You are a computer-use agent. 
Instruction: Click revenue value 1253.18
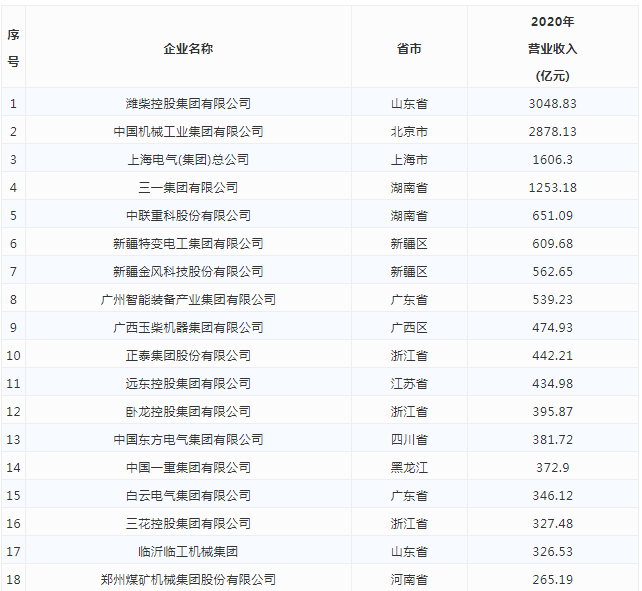click(552, 188)
